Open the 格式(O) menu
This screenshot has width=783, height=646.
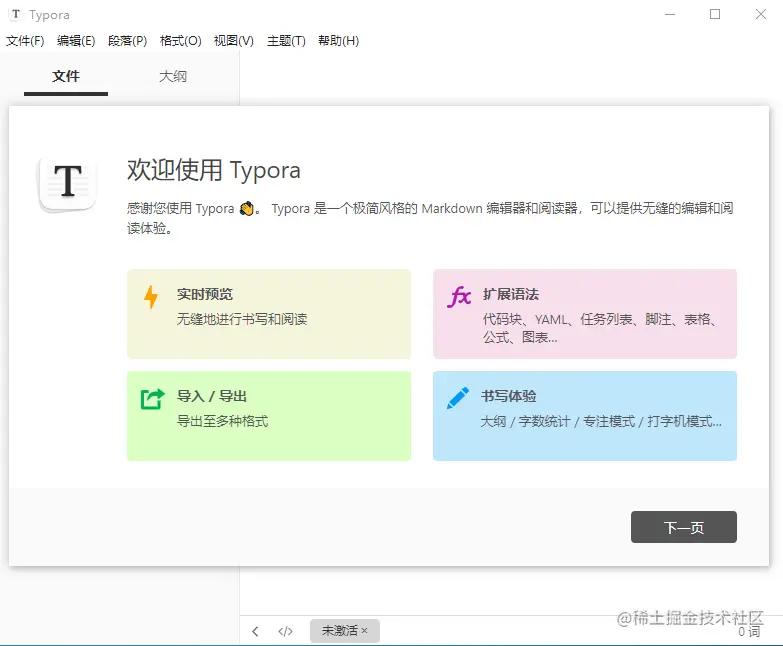click(180, 41)
